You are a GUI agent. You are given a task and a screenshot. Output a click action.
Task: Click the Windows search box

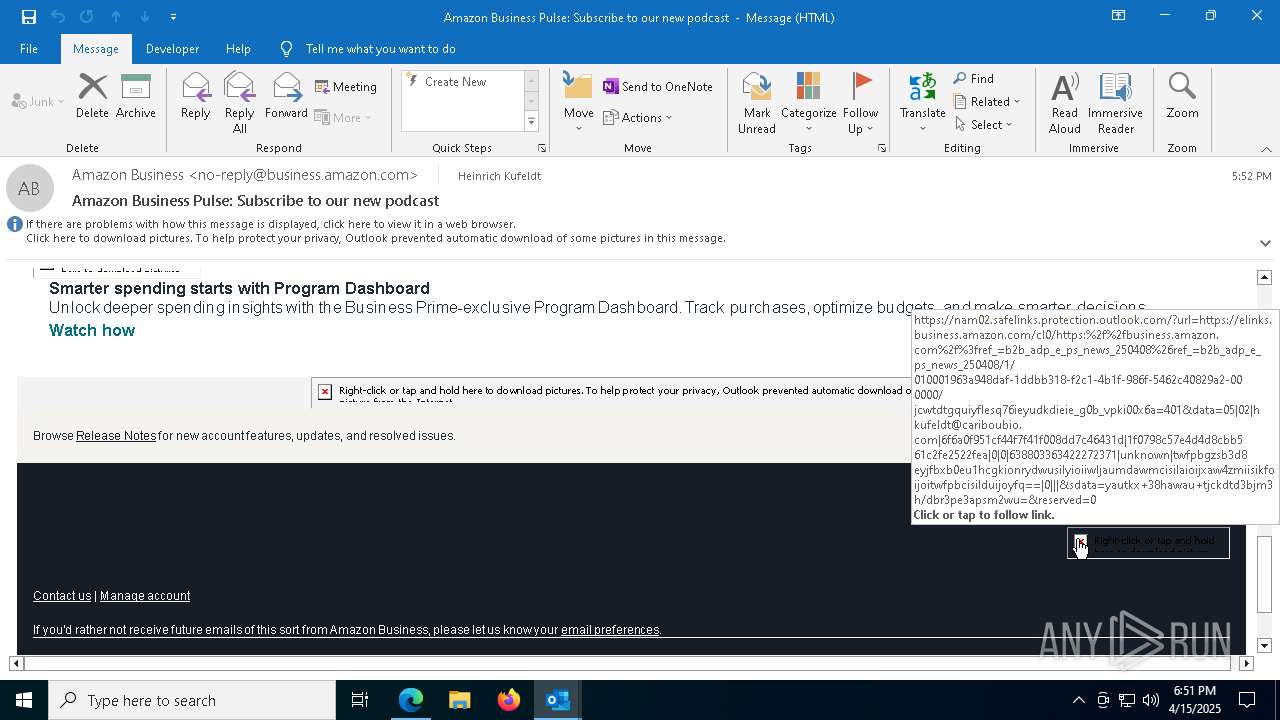click(x=192, y=700)
